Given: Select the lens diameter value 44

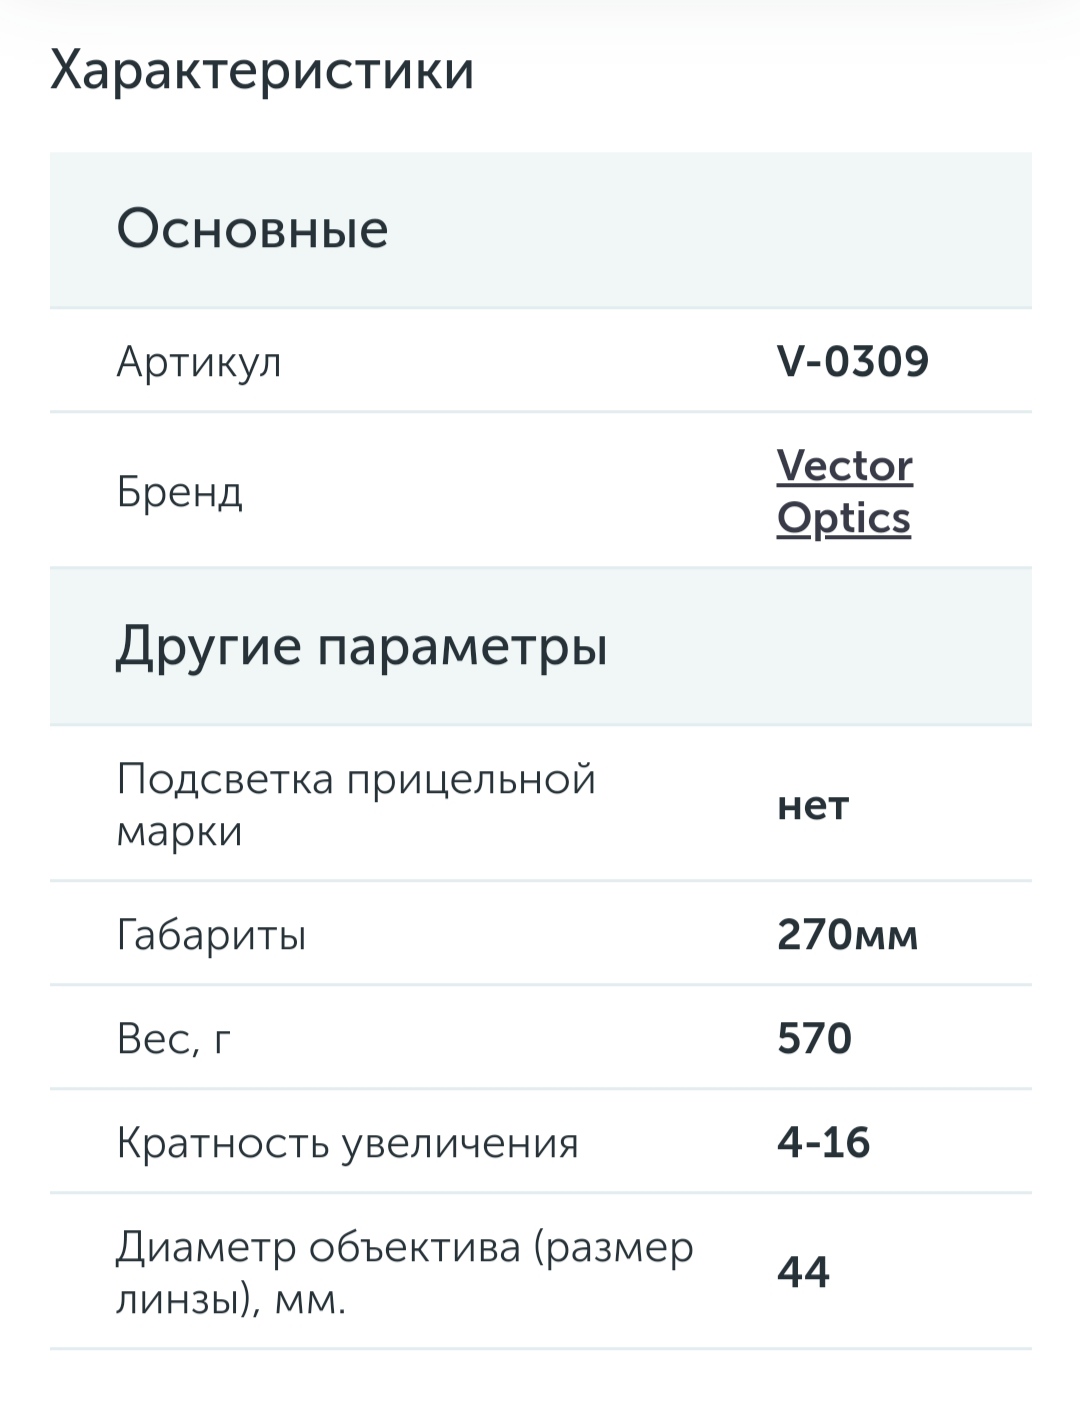Looking at the screenshot, I should (803, 1273).
